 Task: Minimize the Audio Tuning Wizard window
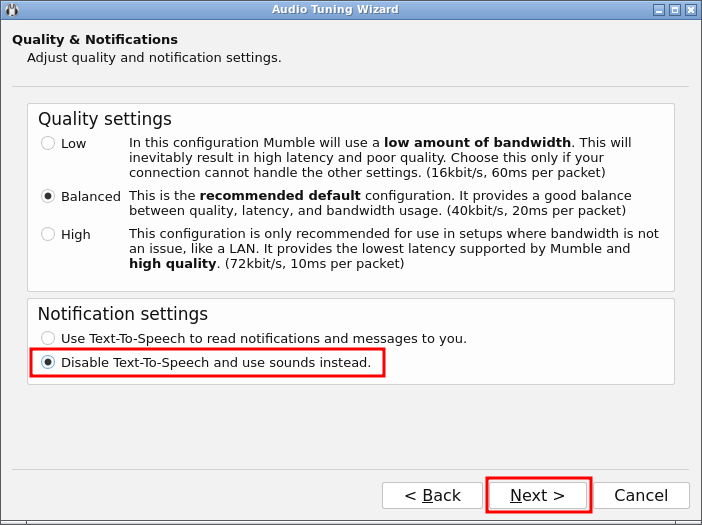click(x=659, y=10)
